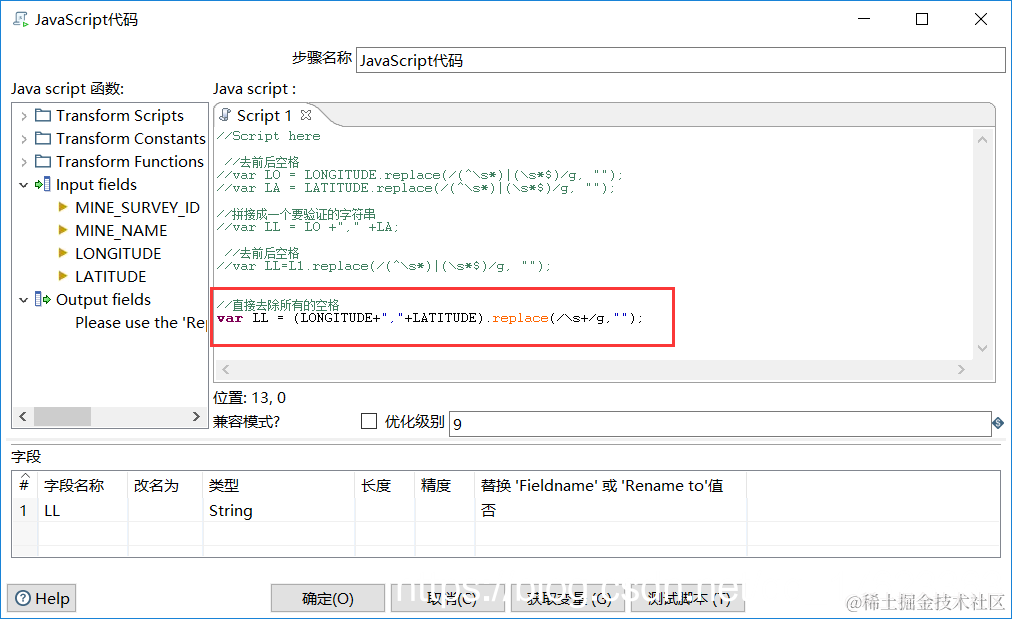Click the function tree horizontal scrollbar thumb
Image resolution: width=1012 pixels, height=619 pixels.
(x=62, y=416)
